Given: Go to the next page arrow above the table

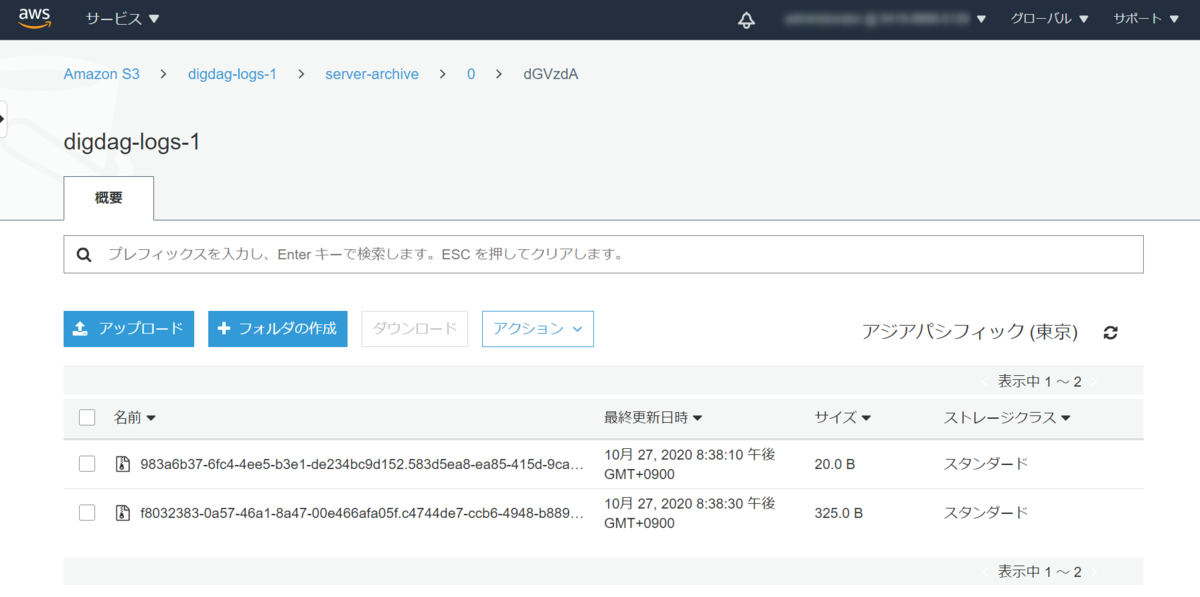Looking at the screenshot, I should tap(1096, 381).
